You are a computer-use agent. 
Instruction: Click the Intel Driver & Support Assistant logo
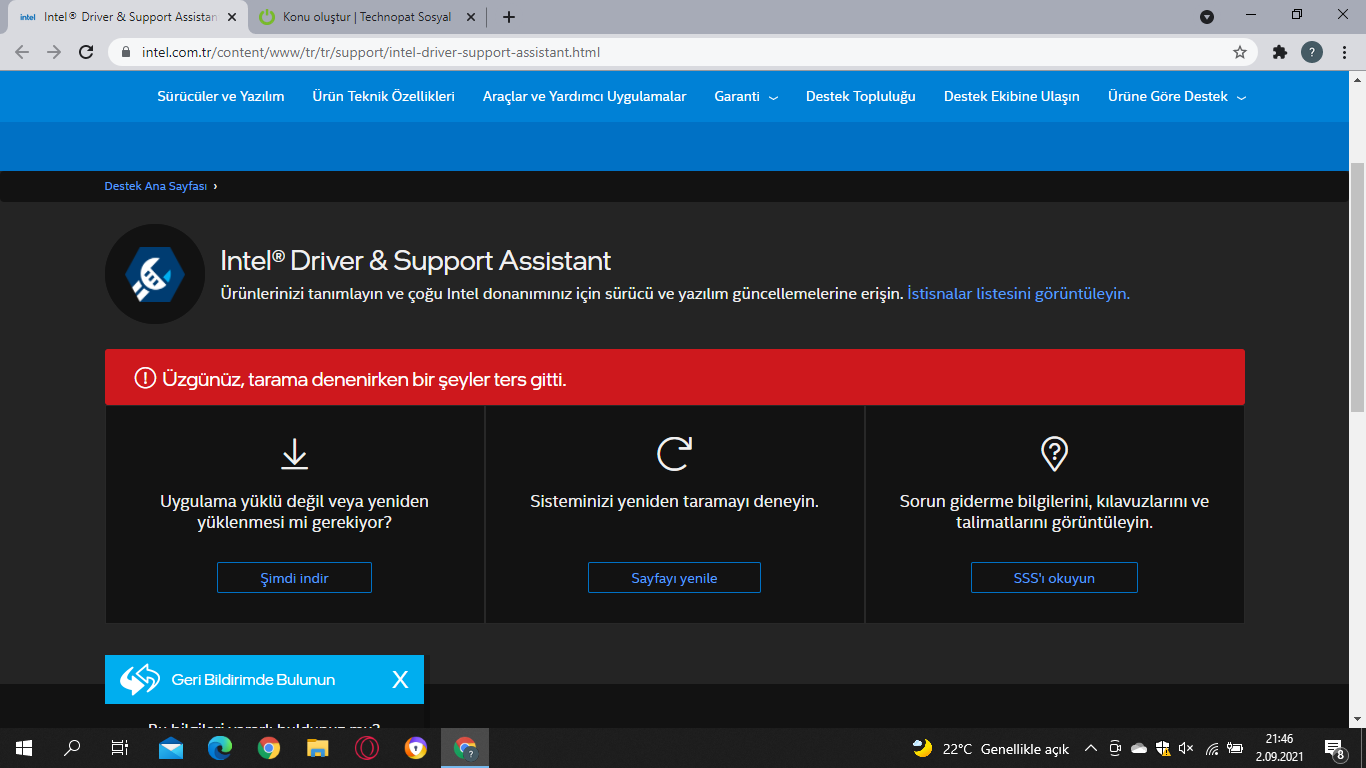[x=155, y=274]
